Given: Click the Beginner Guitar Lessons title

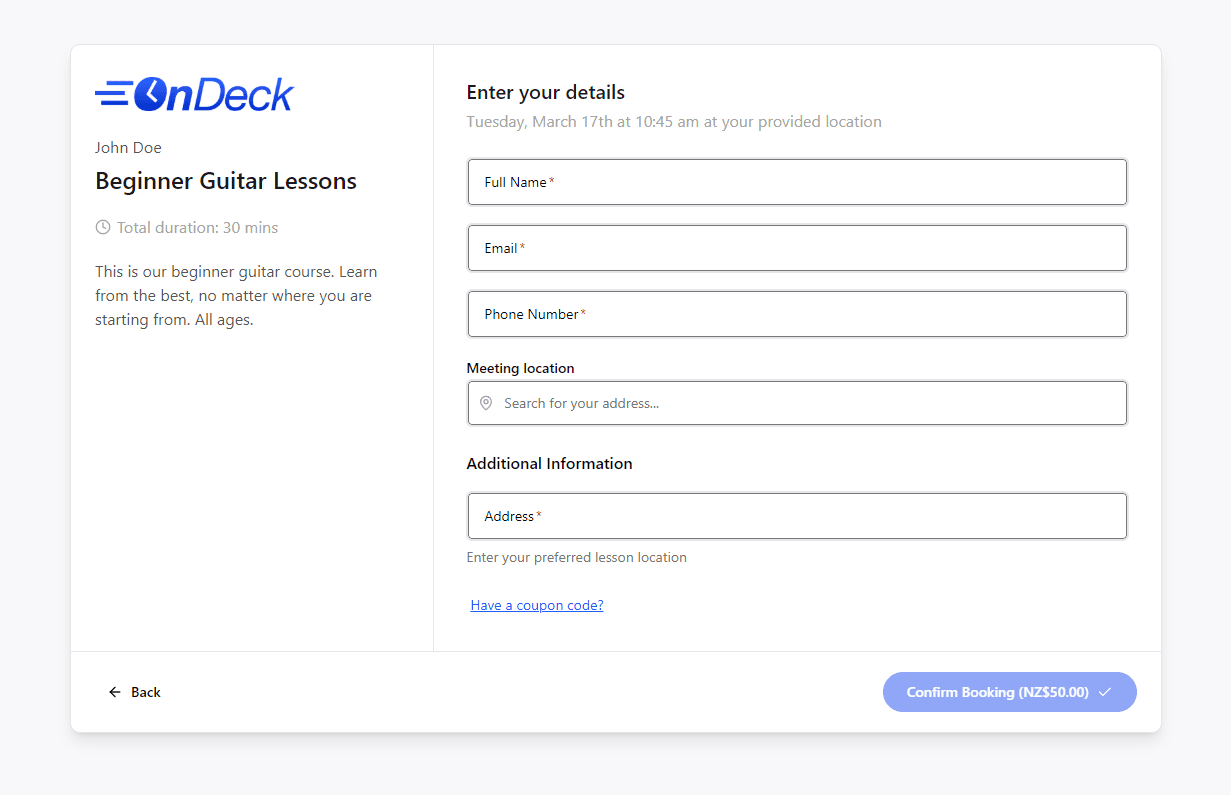Looking at the screenshot, I should [225, 181].
